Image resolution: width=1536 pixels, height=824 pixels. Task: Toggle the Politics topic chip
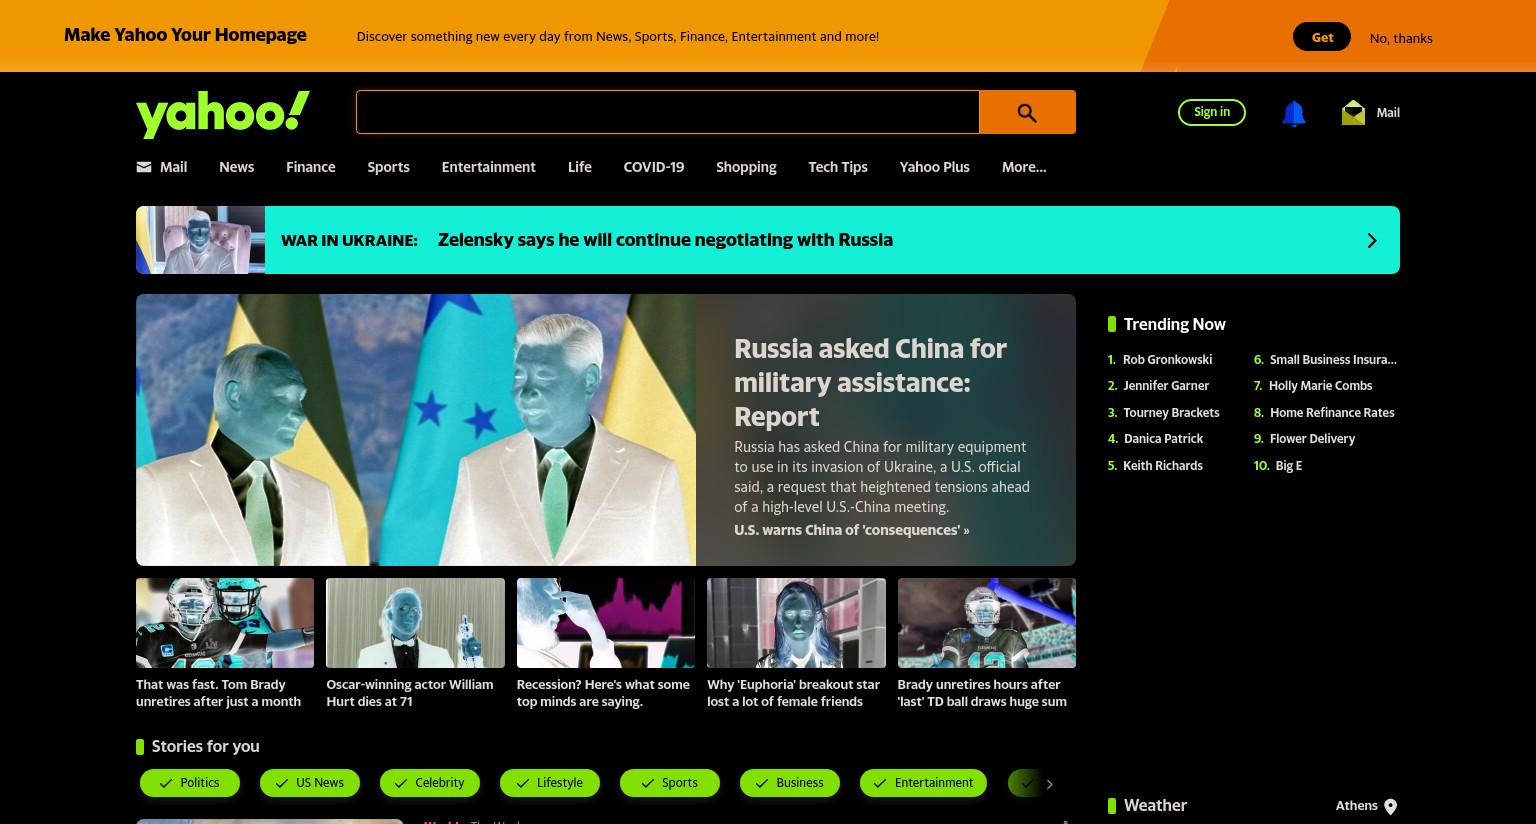pos(190,783)
